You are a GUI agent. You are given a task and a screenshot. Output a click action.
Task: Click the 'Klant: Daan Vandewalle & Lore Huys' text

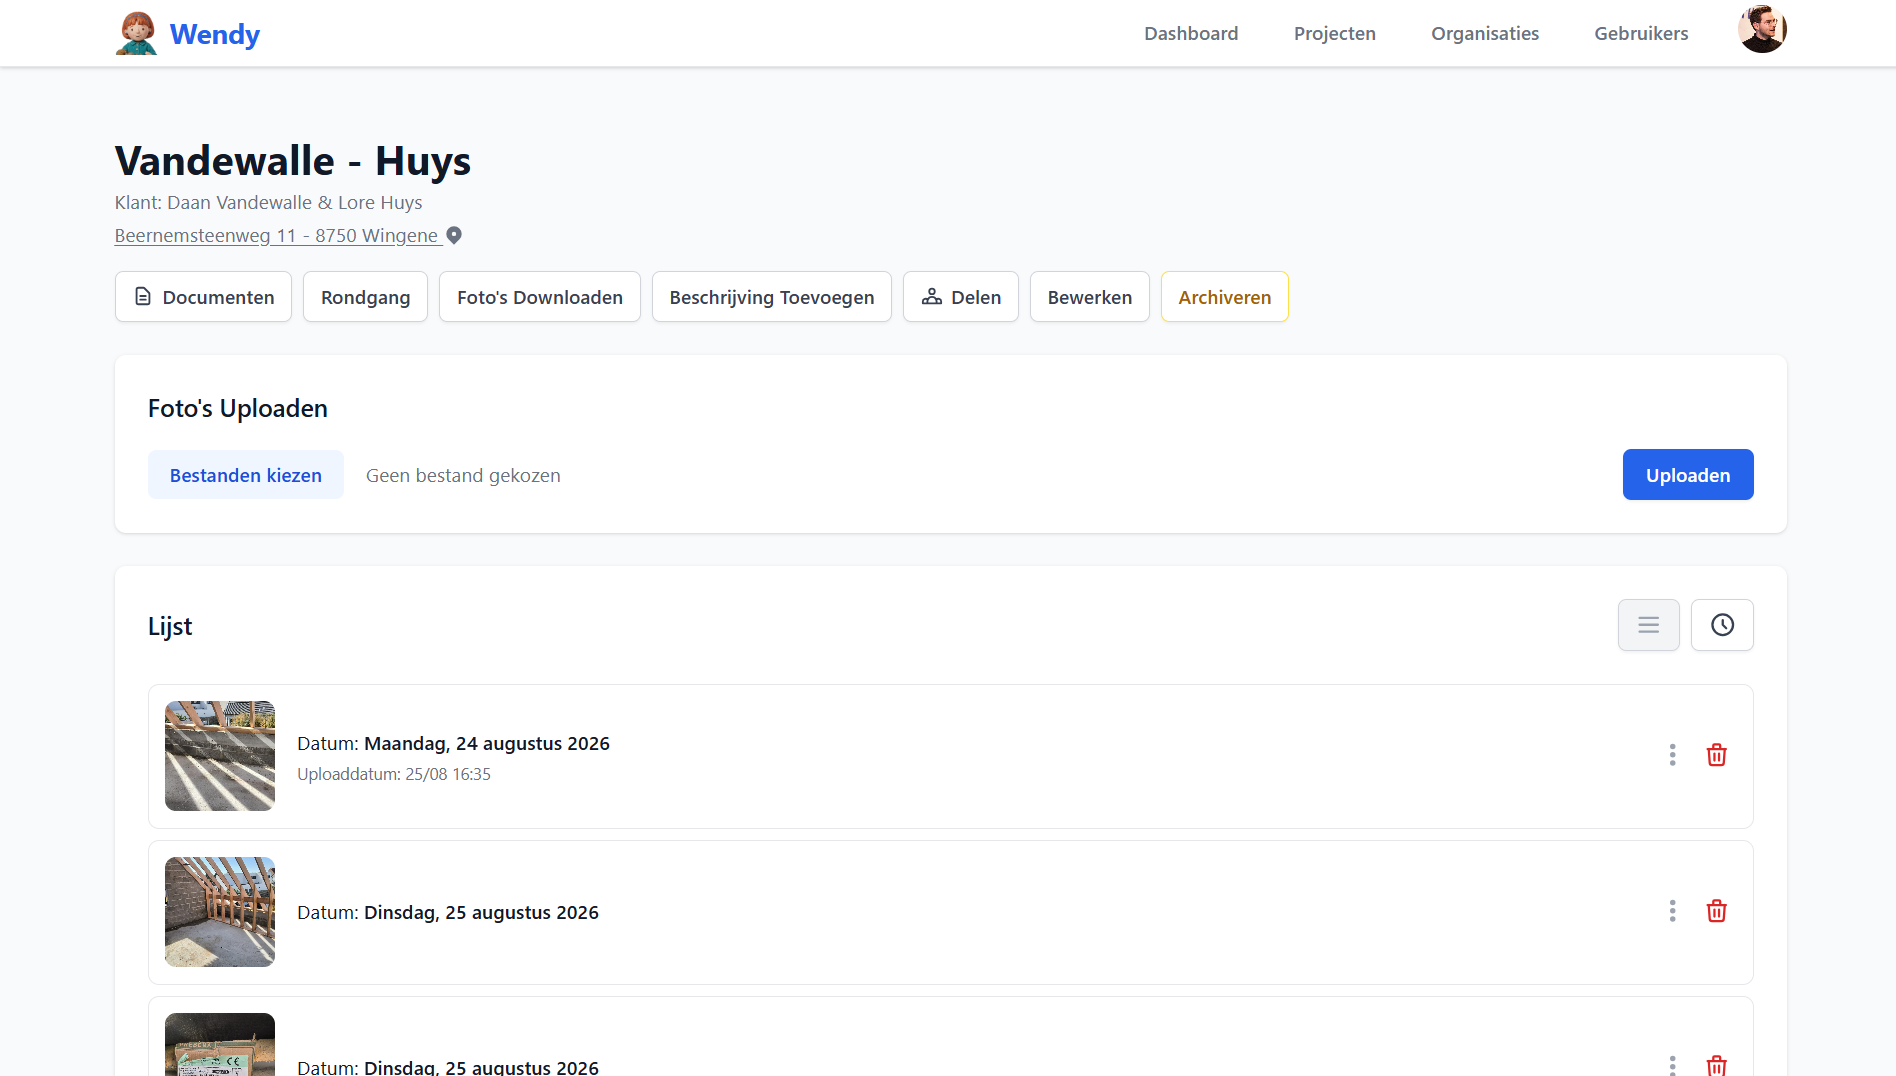point(269,203)
